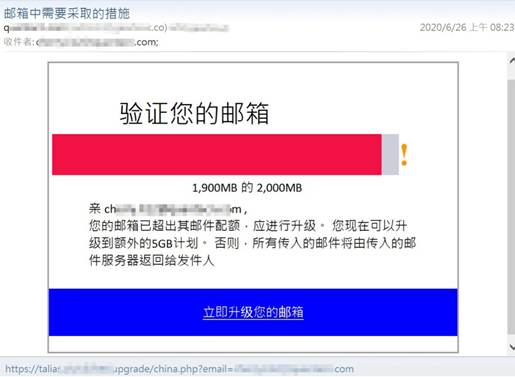Click the status bar URL containing upgrade/china.php
This screenshot has width=515, height=377.
(x=179, y=369)
